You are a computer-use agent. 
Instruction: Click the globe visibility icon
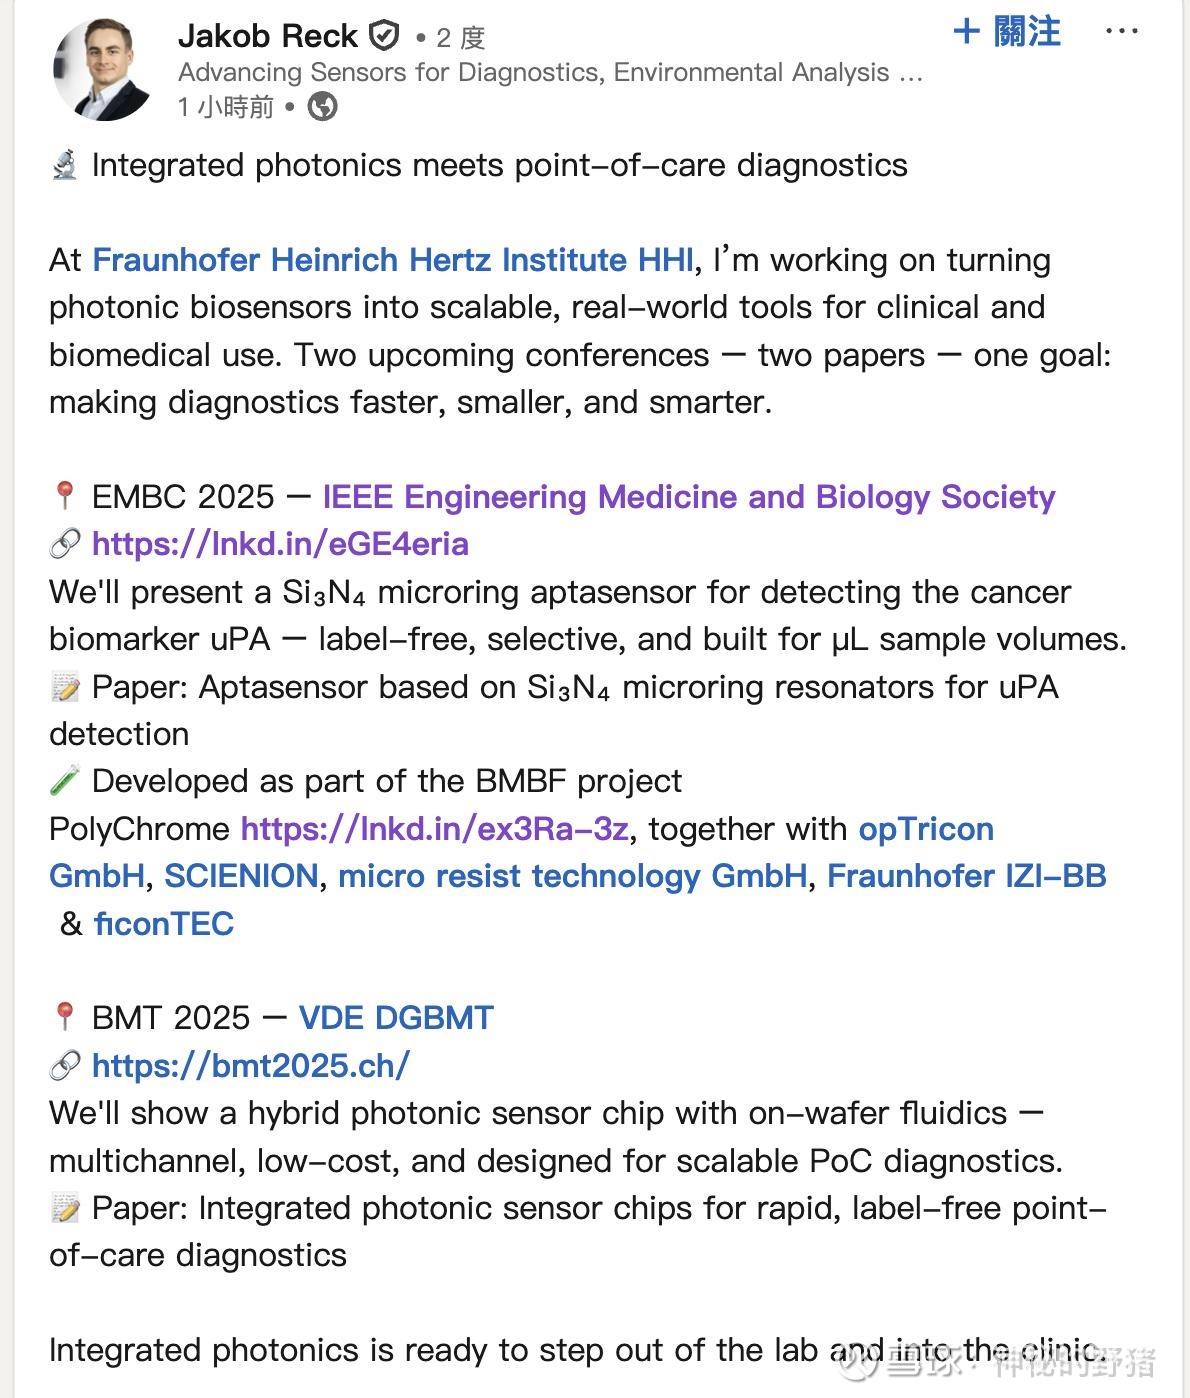(322, 106)
